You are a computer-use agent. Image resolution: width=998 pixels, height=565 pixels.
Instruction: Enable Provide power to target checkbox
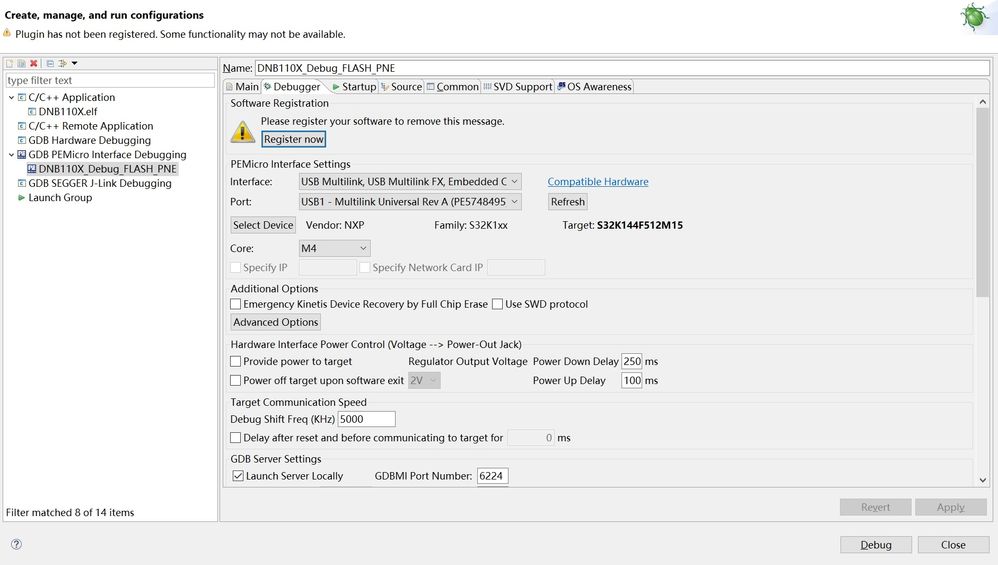(x=235, y=361)
